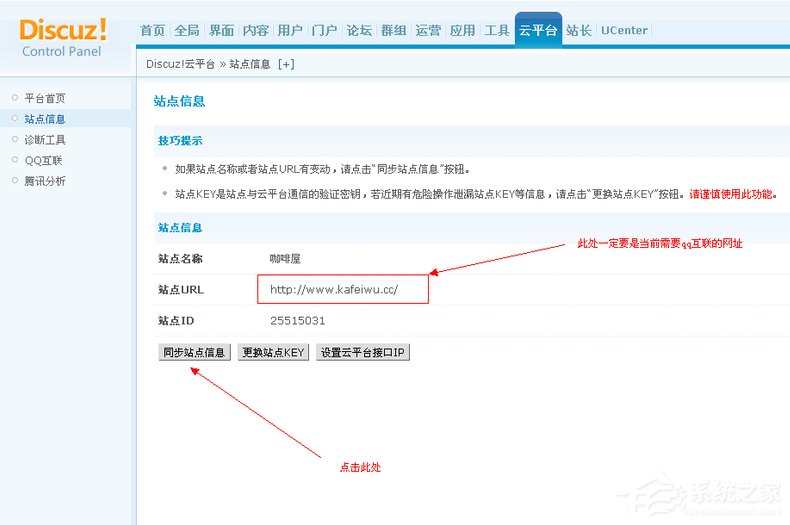Viewport: 790px width, 525px height.
Task: Click the Discuz!云平台 breadcrumb text
Action: point(180,64)
